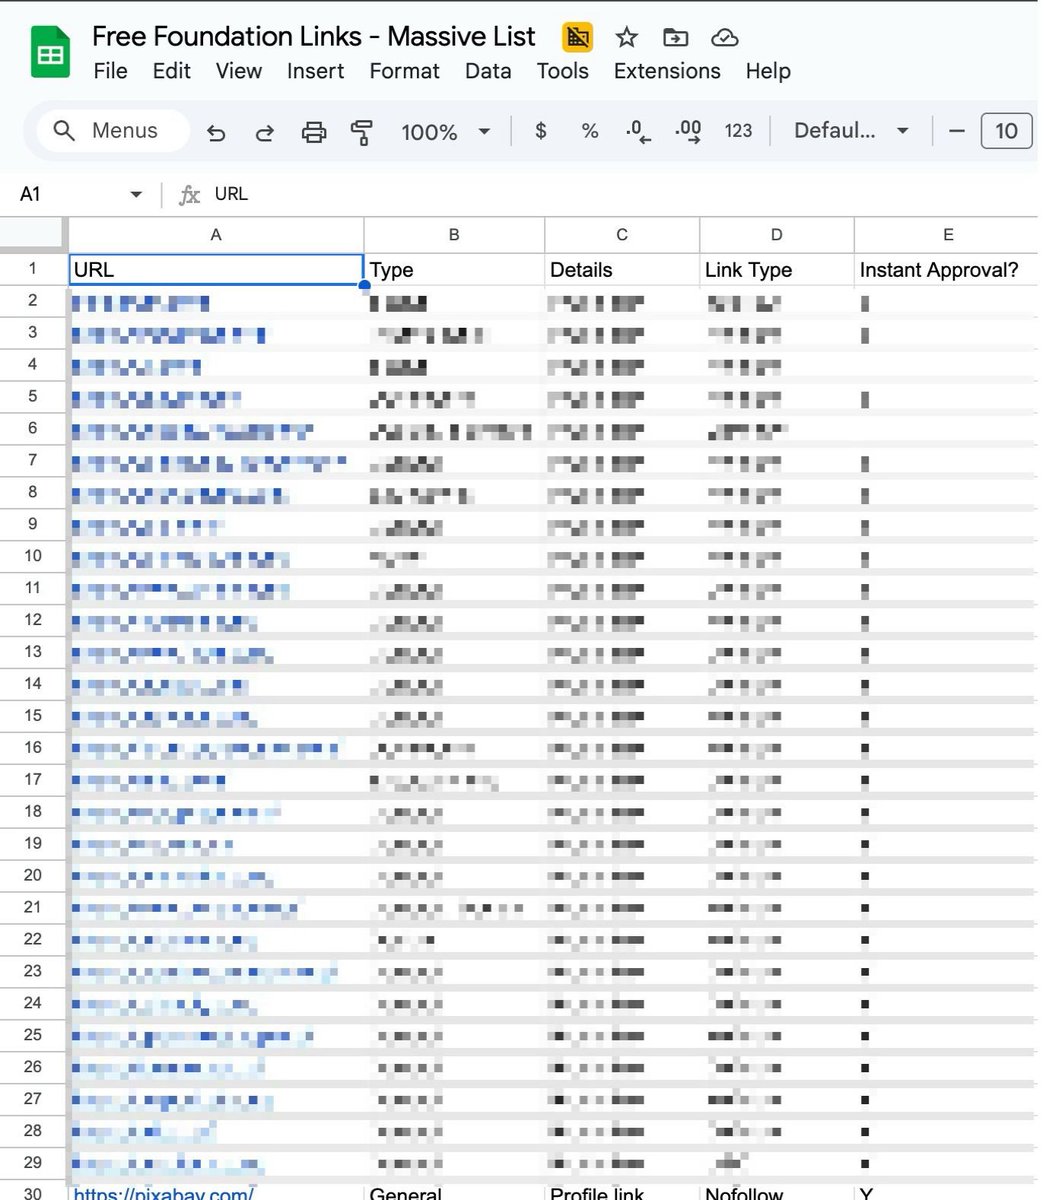Decrease font size with minus button
1046x1200 pixels.
(x=956, y=131)
